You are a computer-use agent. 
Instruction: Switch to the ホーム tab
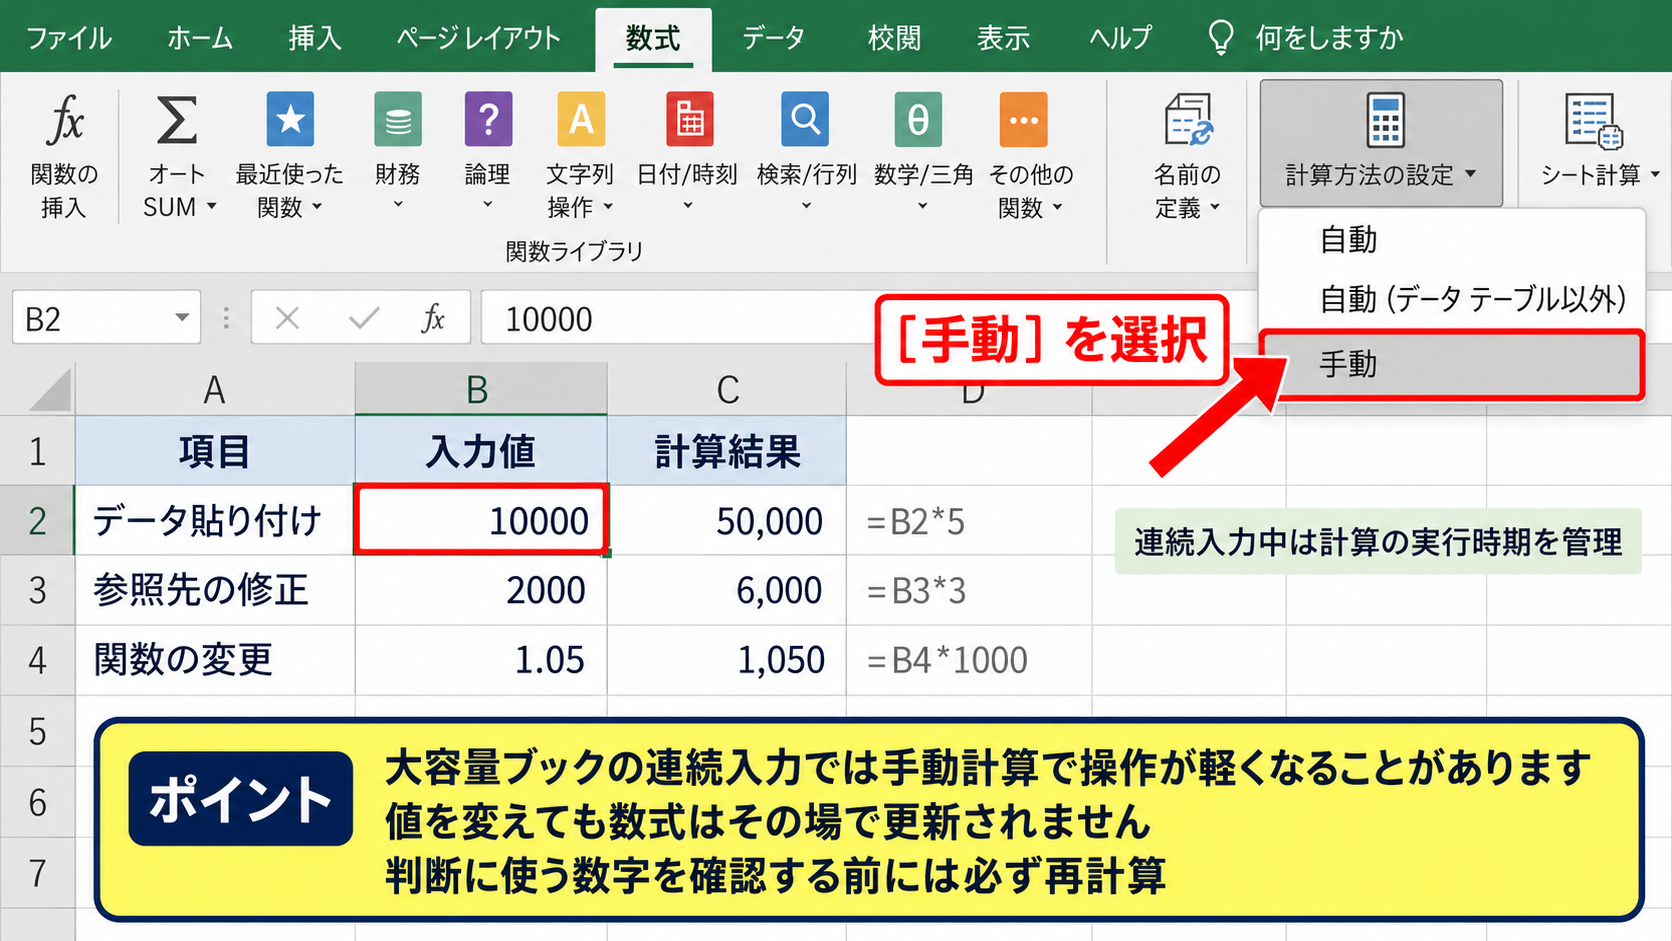pos(200,38)
